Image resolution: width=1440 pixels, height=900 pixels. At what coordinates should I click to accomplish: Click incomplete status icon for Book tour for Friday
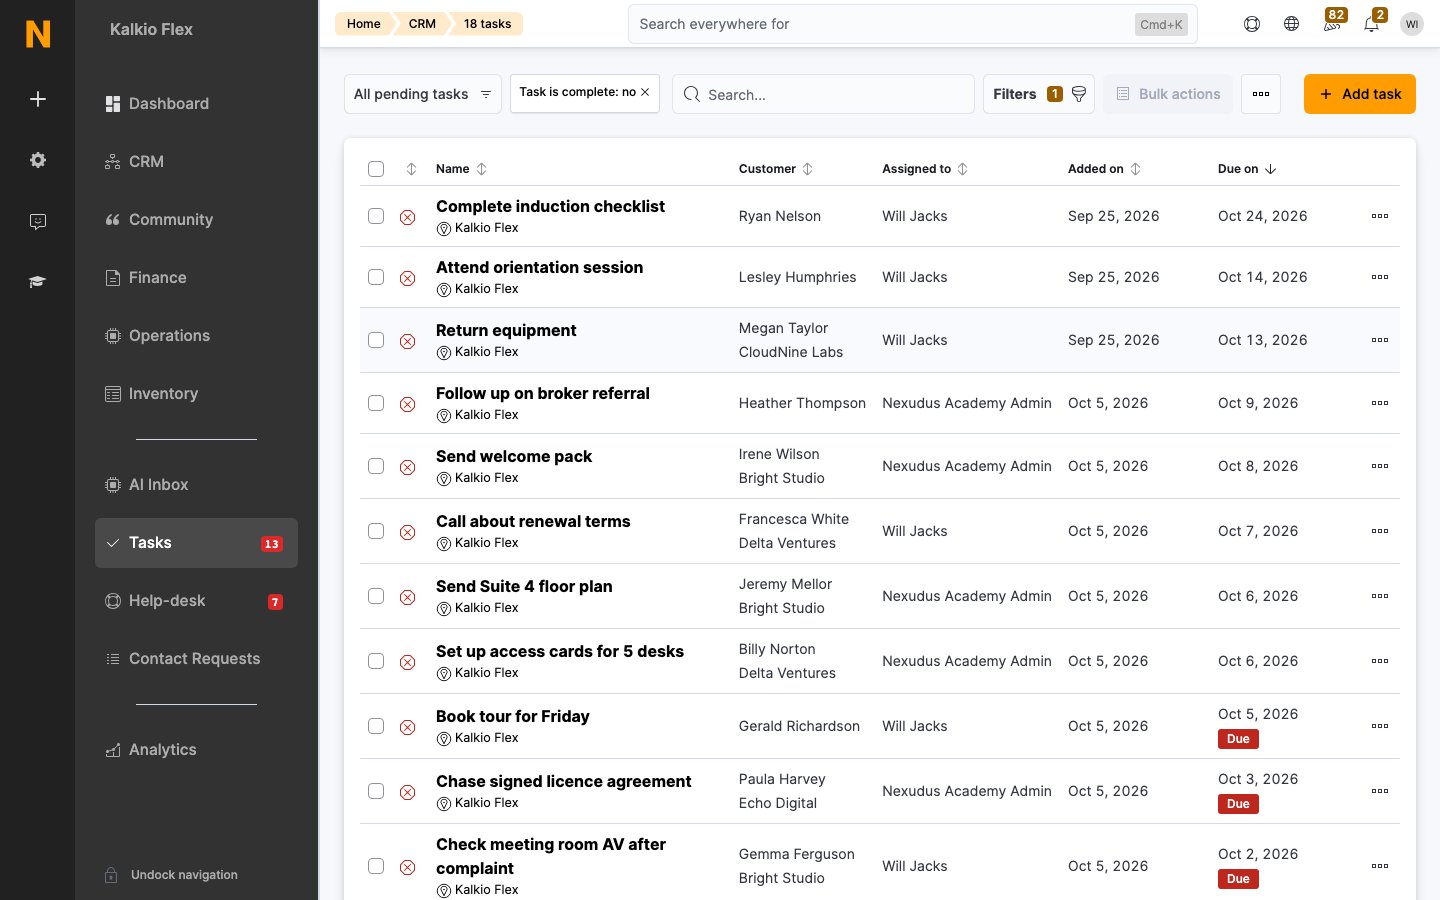(x=408, y=727)
